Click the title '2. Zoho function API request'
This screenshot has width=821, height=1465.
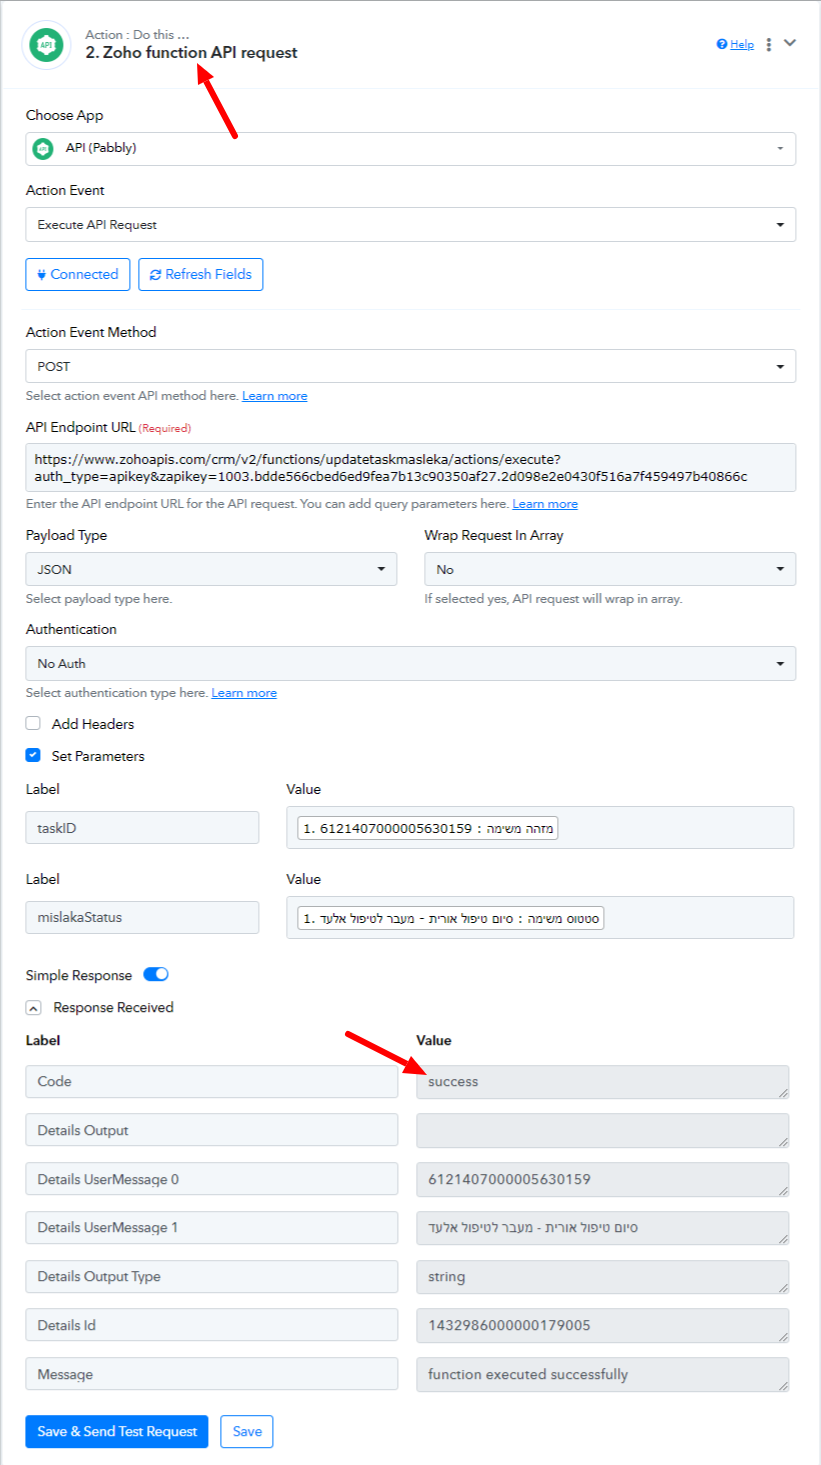pos(191,53)
